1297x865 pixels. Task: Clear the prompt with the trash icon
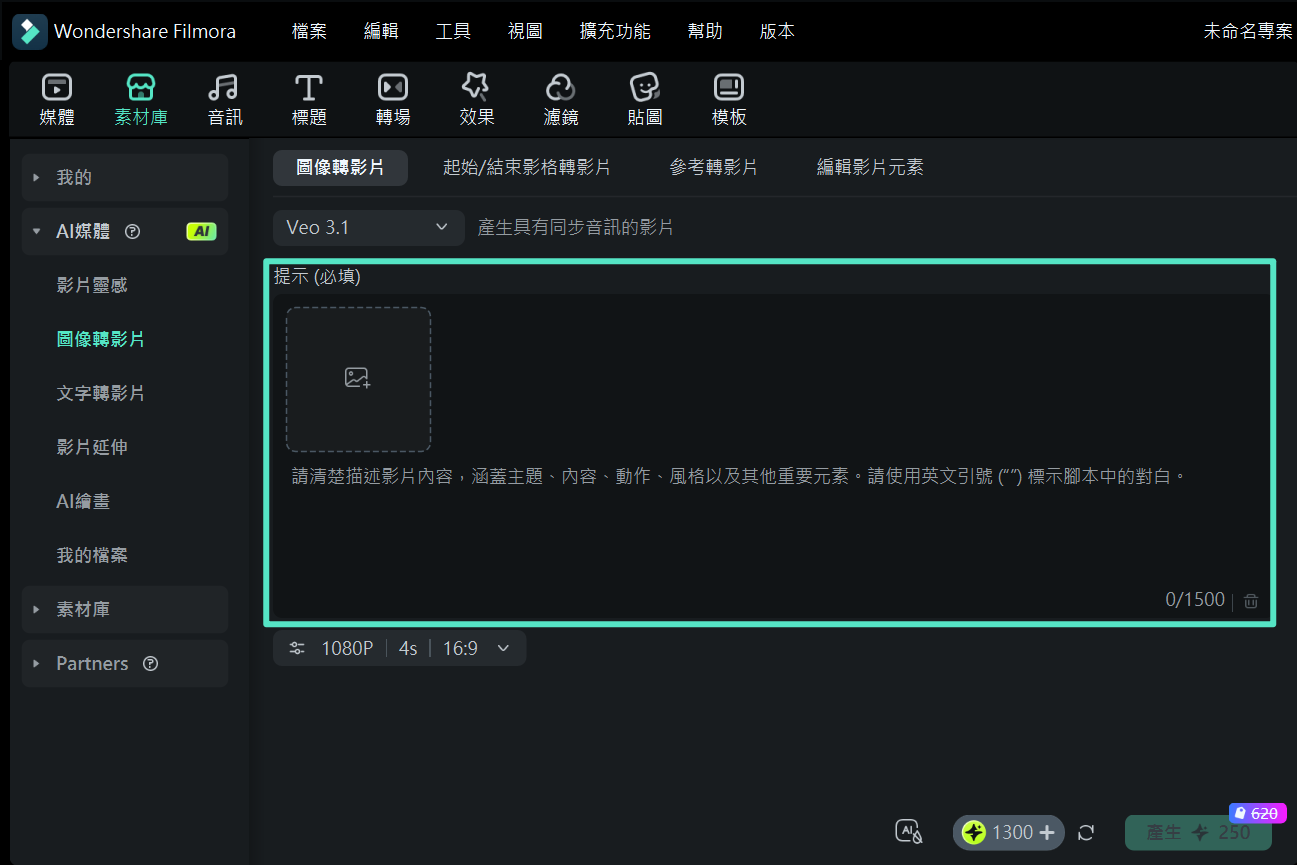1250,600
